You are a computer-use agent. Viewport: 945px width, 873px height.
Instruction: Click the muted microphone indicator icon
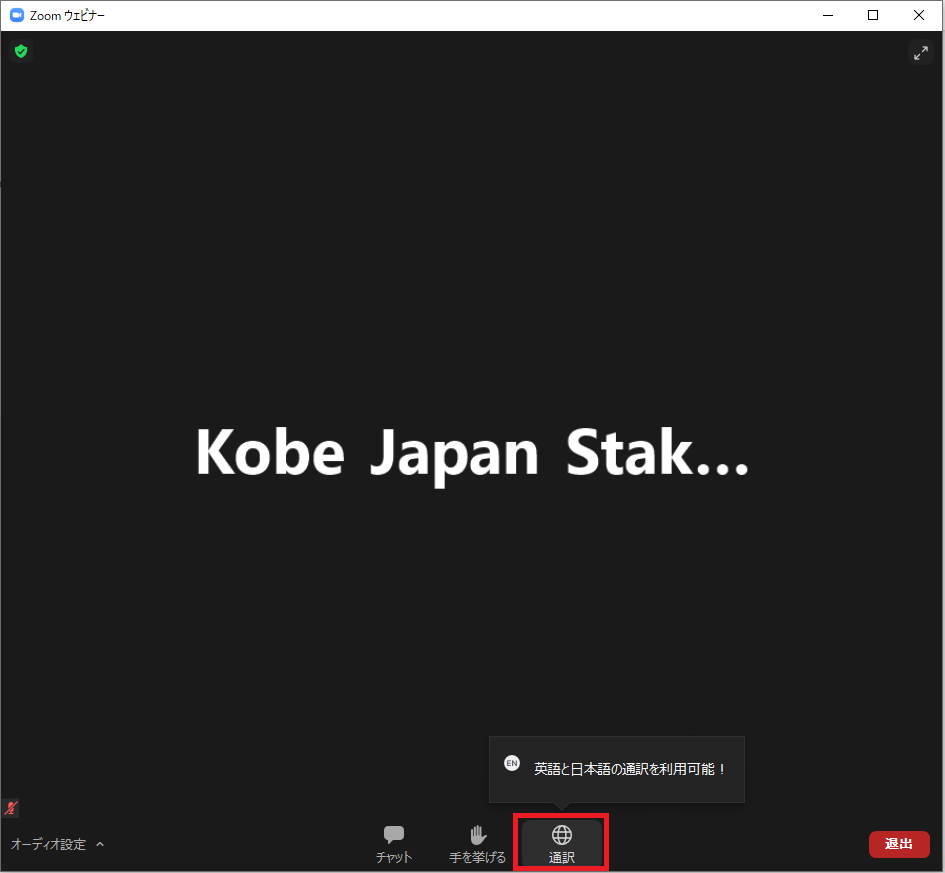[x=12, y=808]
